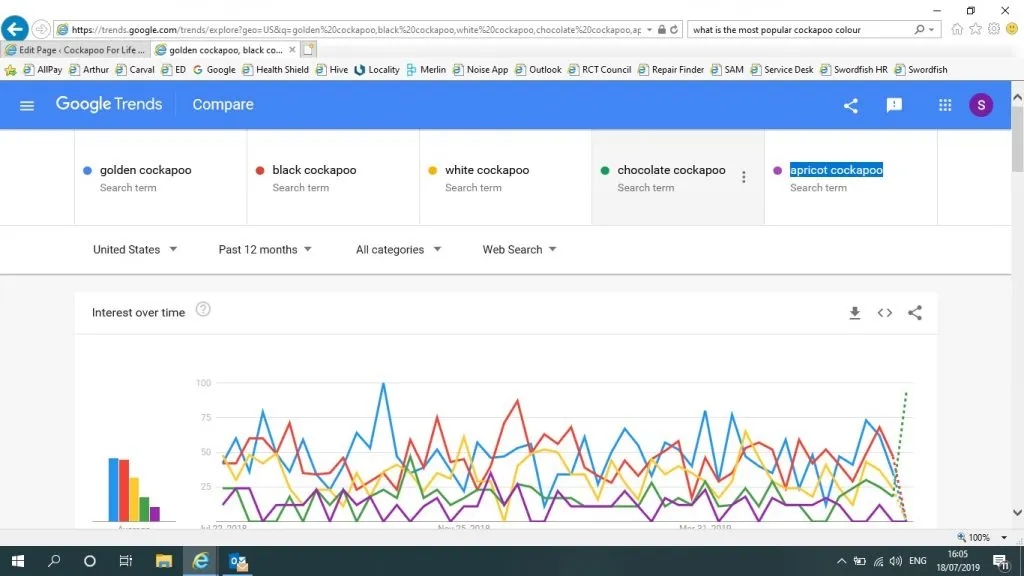This screenshot has height=576, width=1024.
Task: Click the Health Shield bookmark
Action: 275,70
